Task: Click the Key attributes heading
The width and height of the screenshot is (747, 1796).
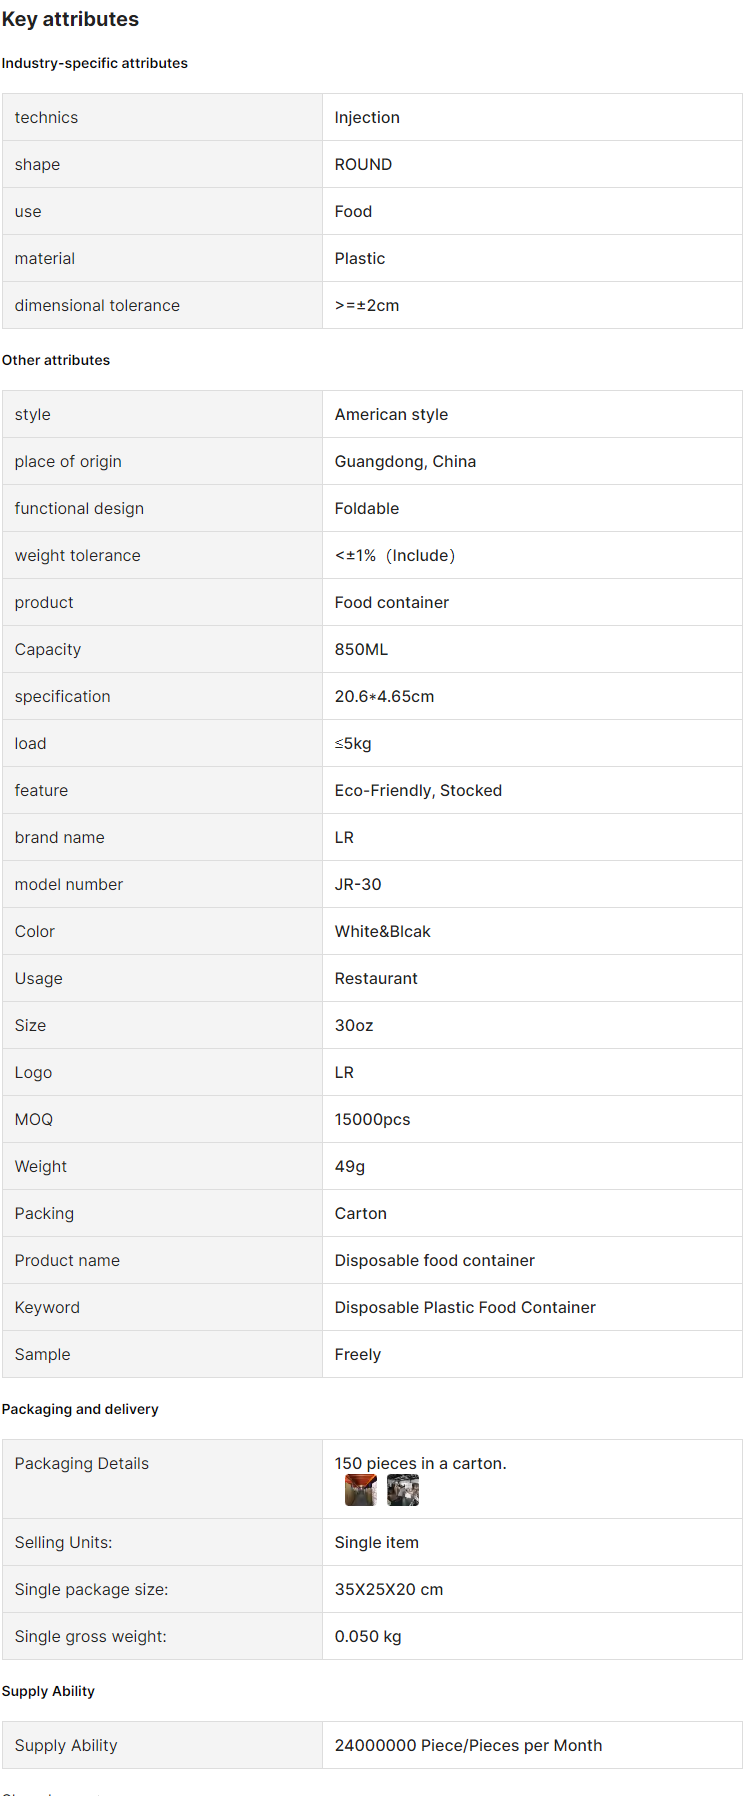Action: tap(71, 19)
